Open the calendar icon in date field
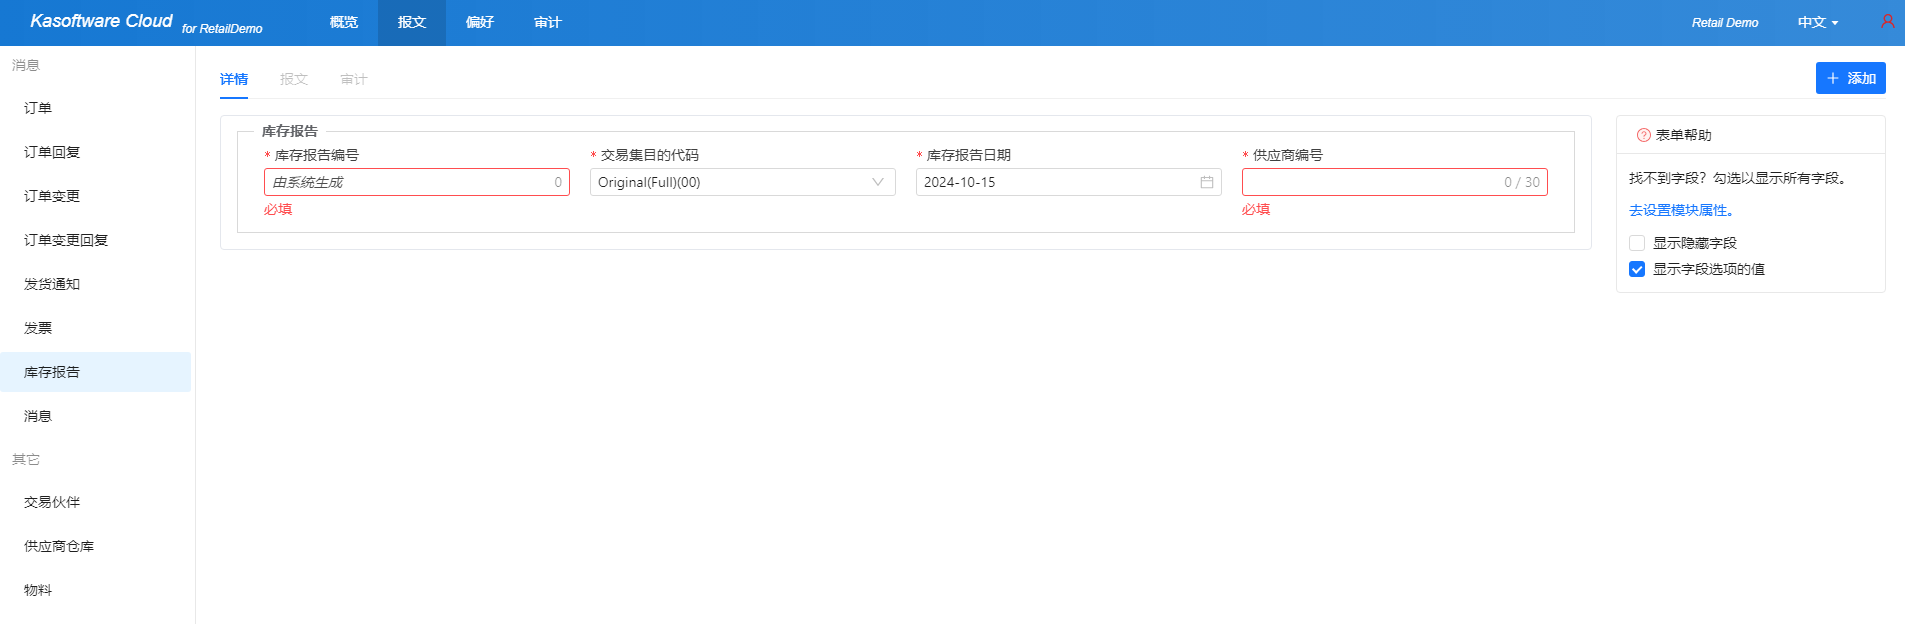 1206,182
